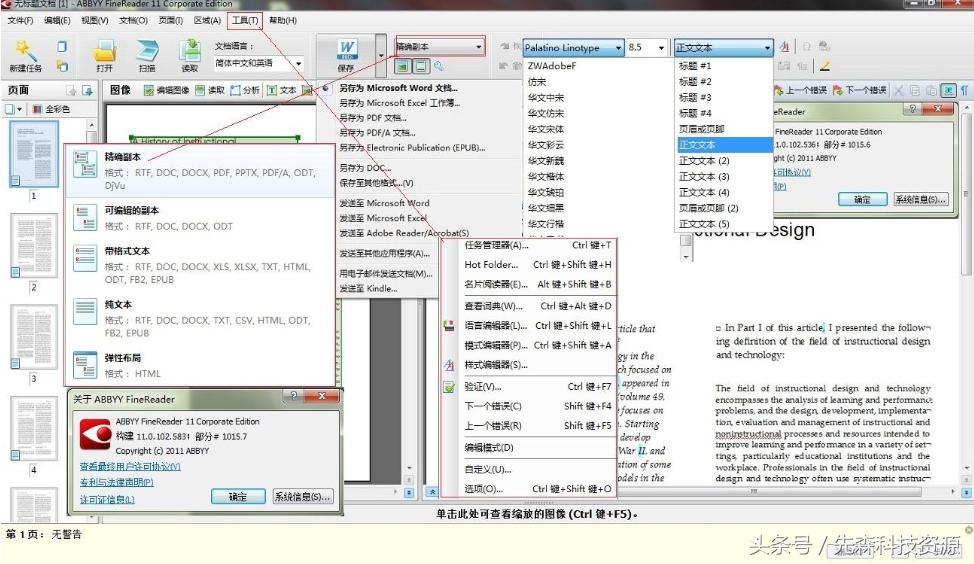Screen dimensions: 974x564
Task: Open the 文档语言 dropdown 简体中文和英语
Action: (259, 63)
